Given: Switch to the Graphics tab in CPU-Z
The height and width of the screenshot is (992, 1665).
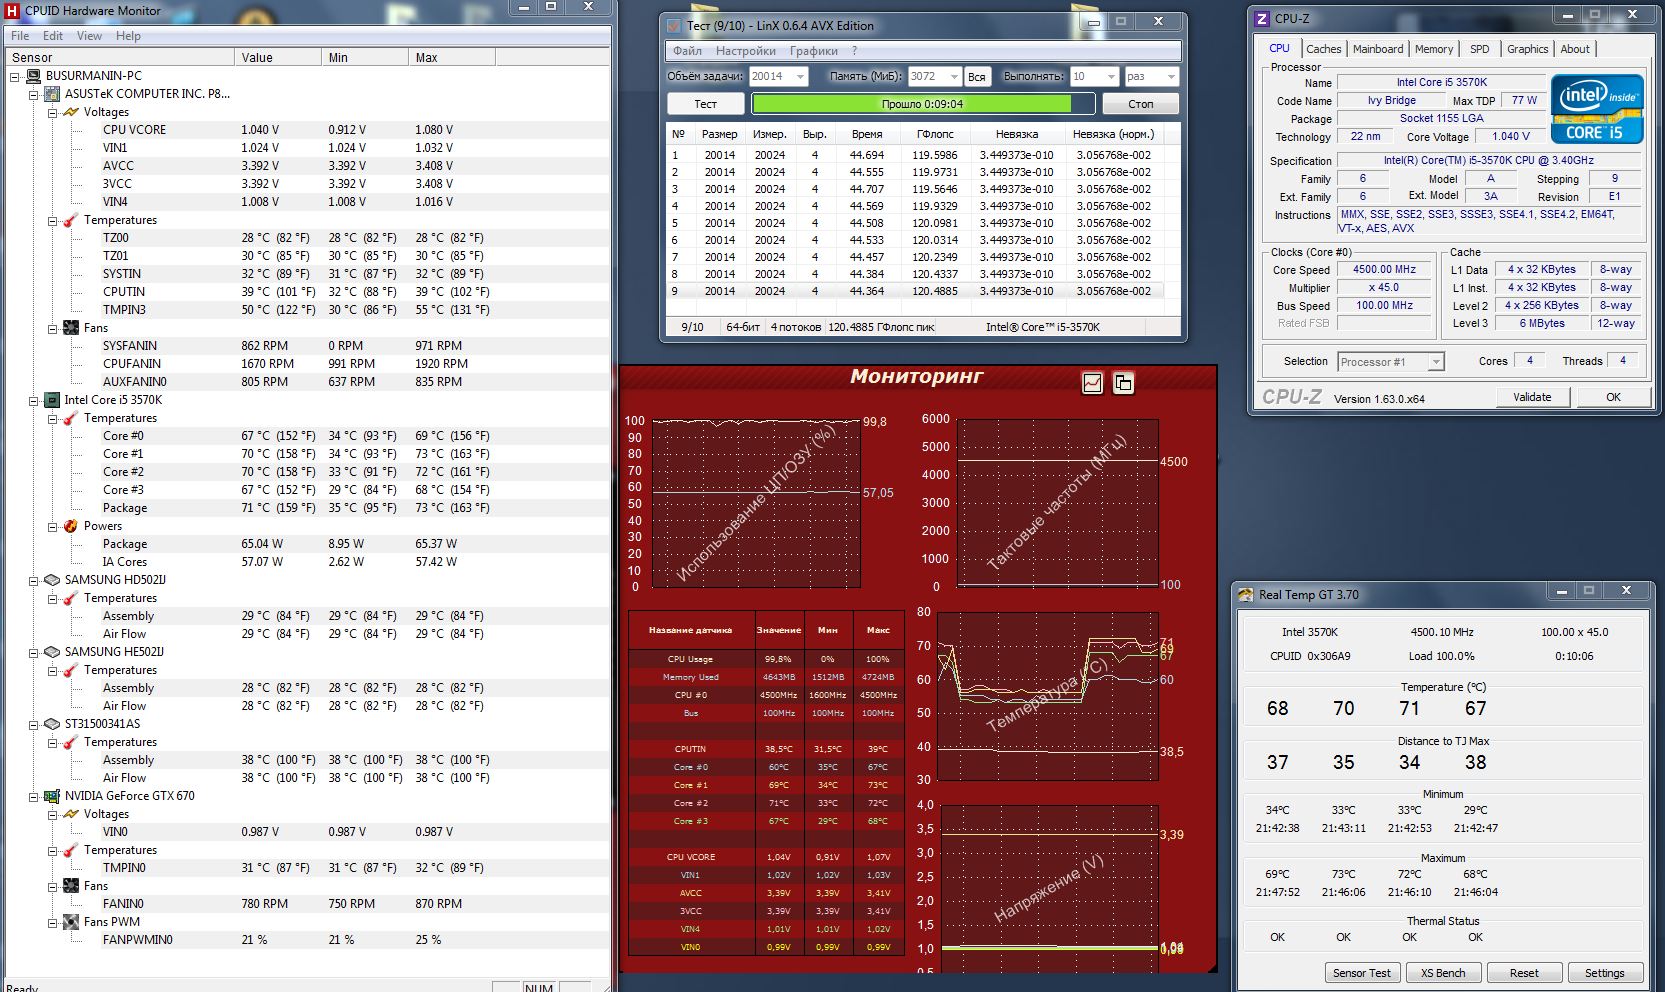Looking at the screenshot, I should (1527, 49).
